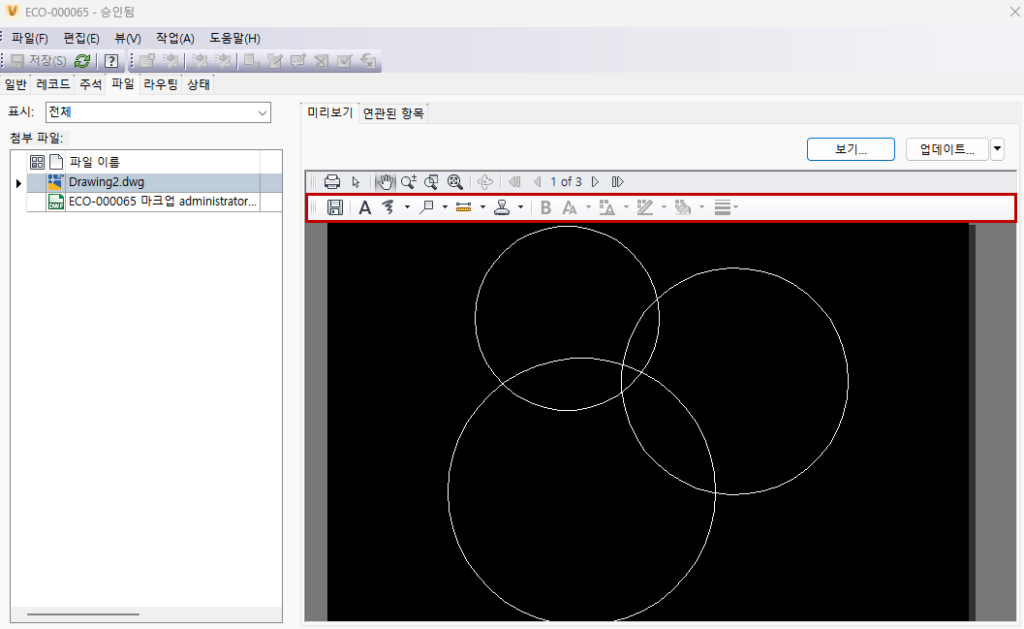This screenshot has width=1024, height=629.
Task: Switch to the 일반 tab
Action: (x=16, y=84)
